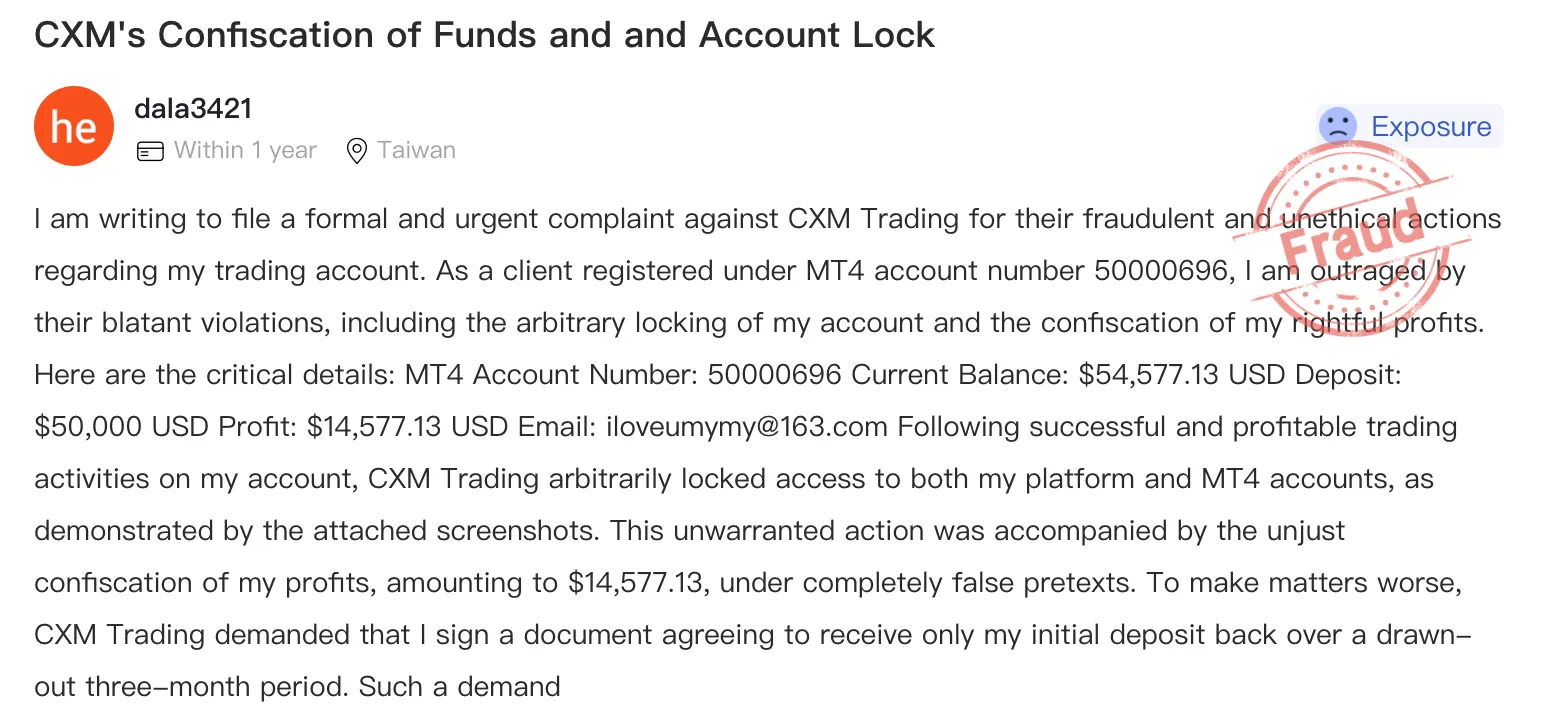
Task: Click the Taiwan location text
Action: coord(416,151)
